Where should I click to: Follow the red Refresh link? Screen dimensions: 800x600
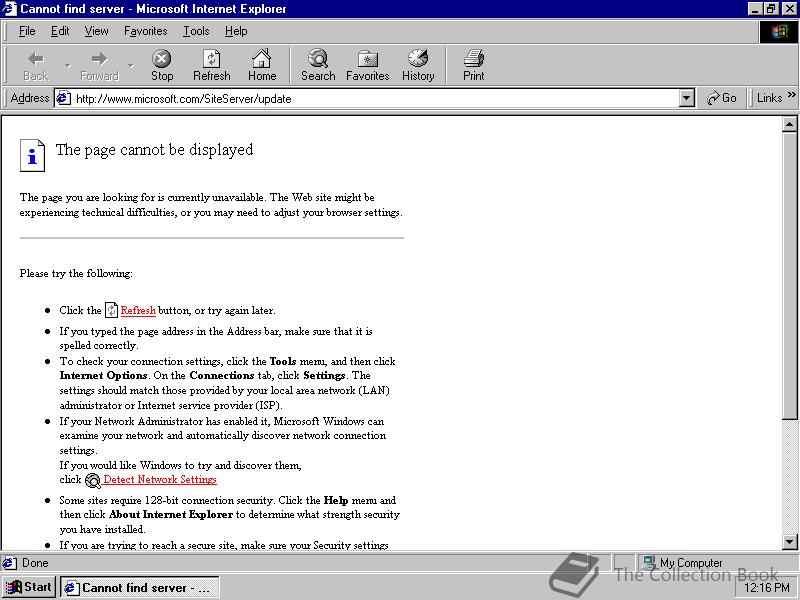tap(138, 310)
